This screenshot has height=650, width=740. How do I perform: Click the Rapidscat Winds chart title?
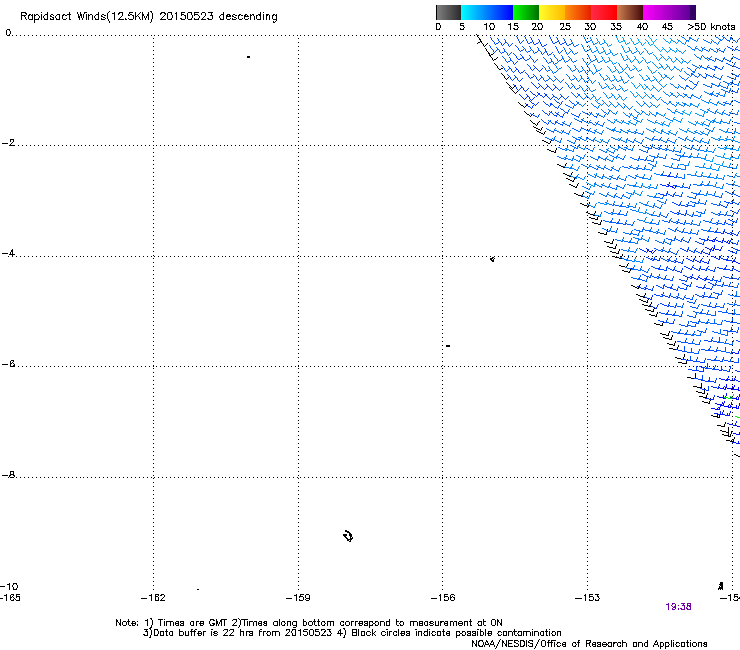149,17
